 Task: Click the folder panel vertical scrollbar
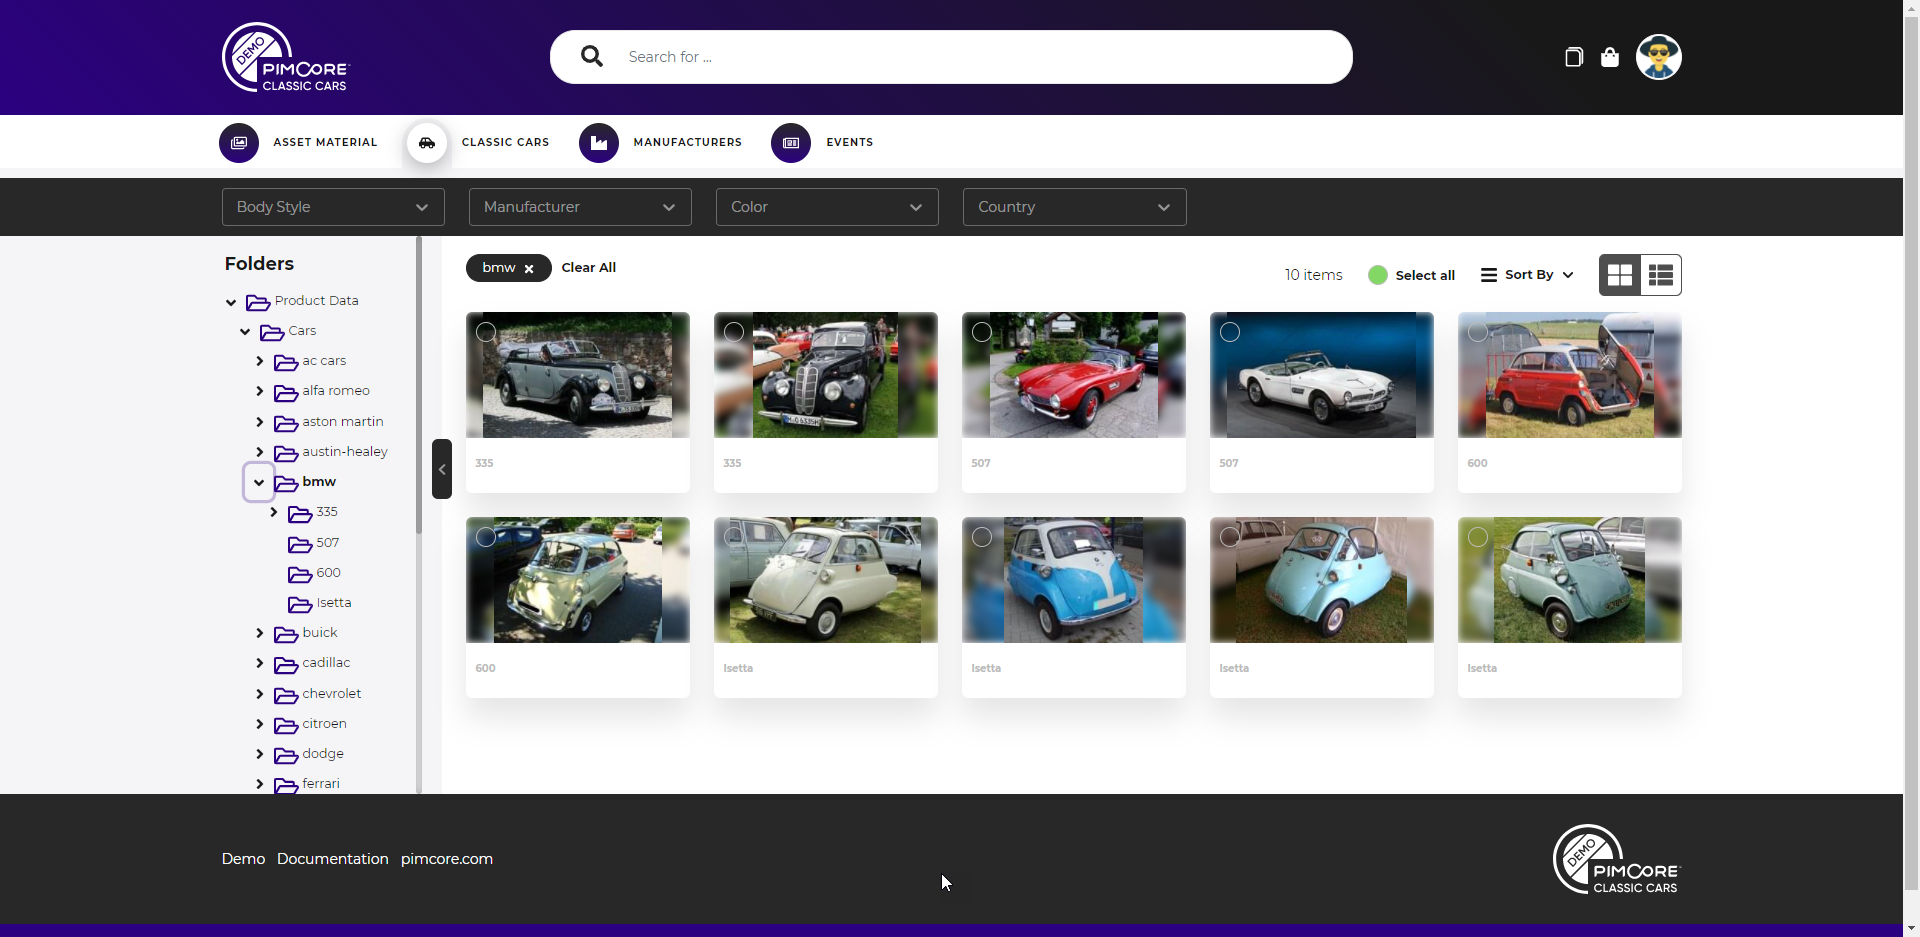(419, 385)
